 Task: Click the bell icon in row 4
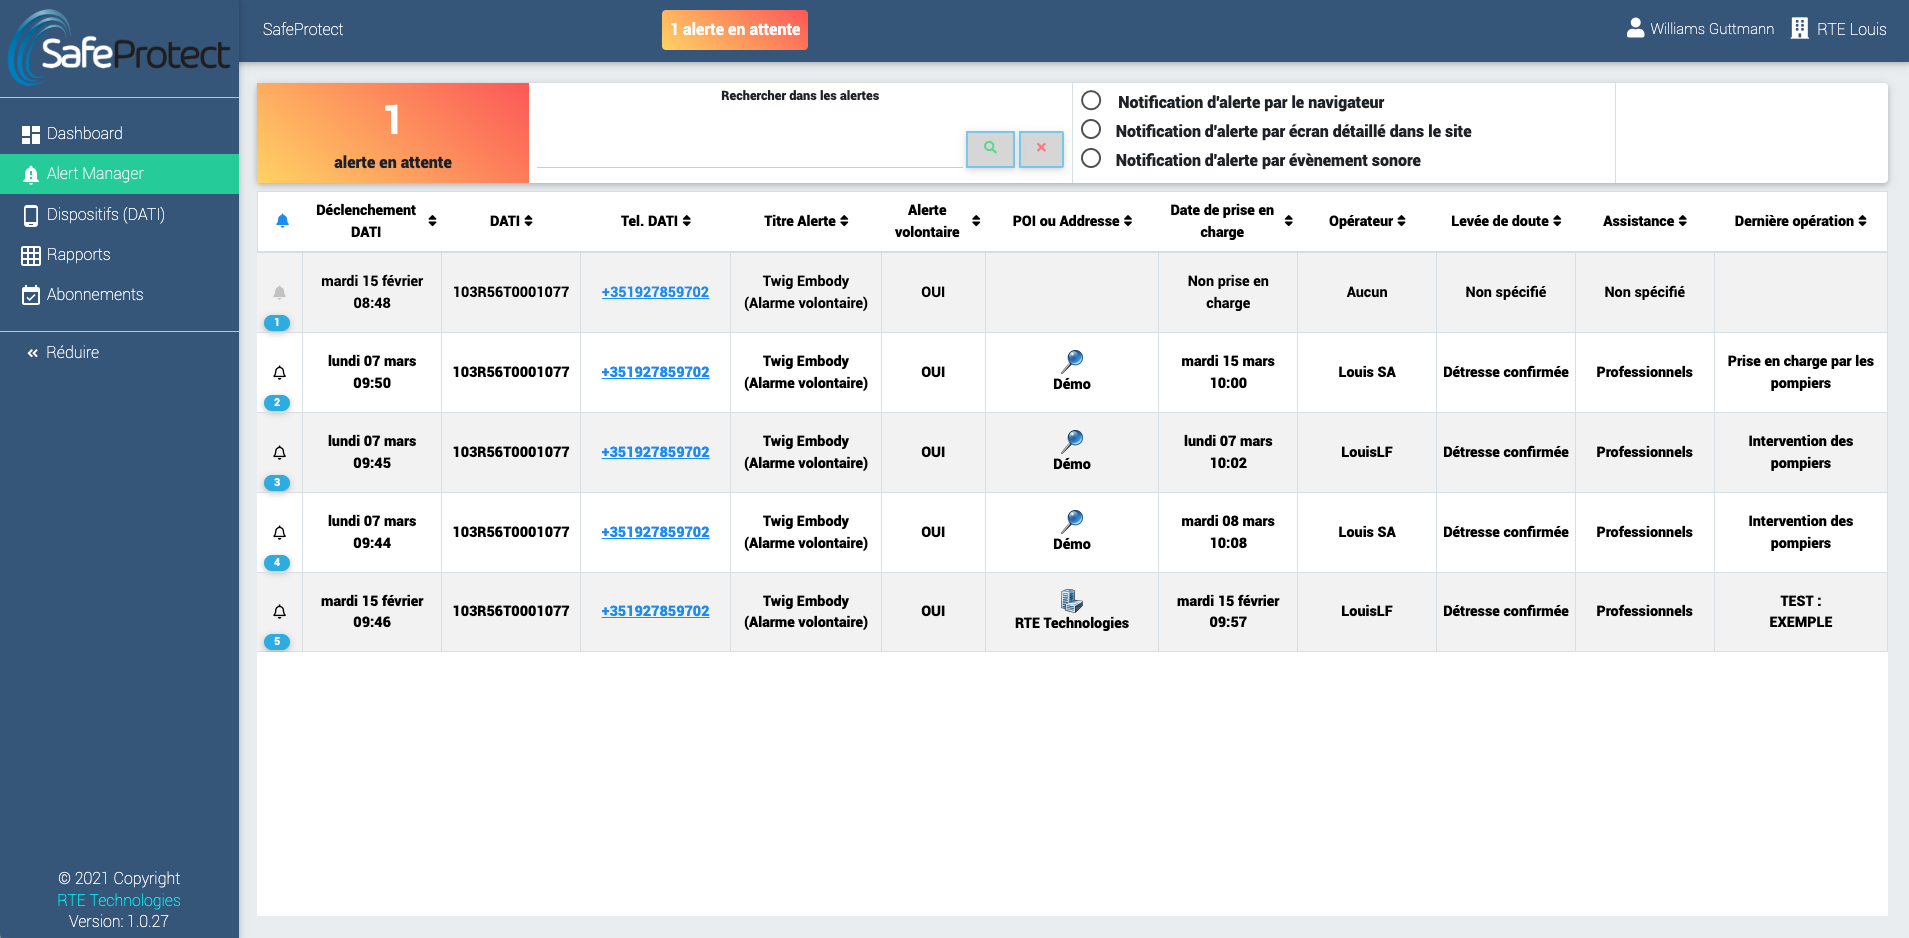(279, 532)
